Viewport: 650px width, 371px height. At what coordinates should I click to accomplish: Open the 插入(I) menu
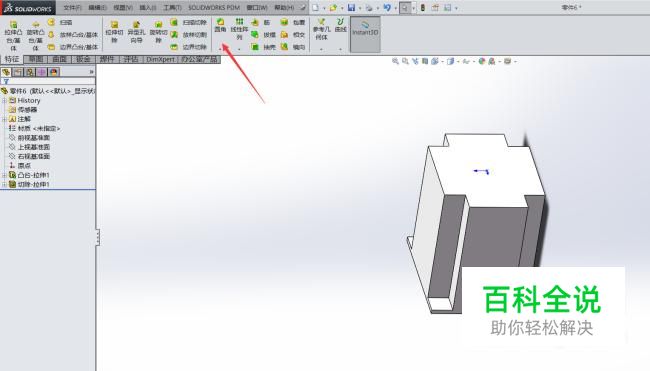click(148, 7)
